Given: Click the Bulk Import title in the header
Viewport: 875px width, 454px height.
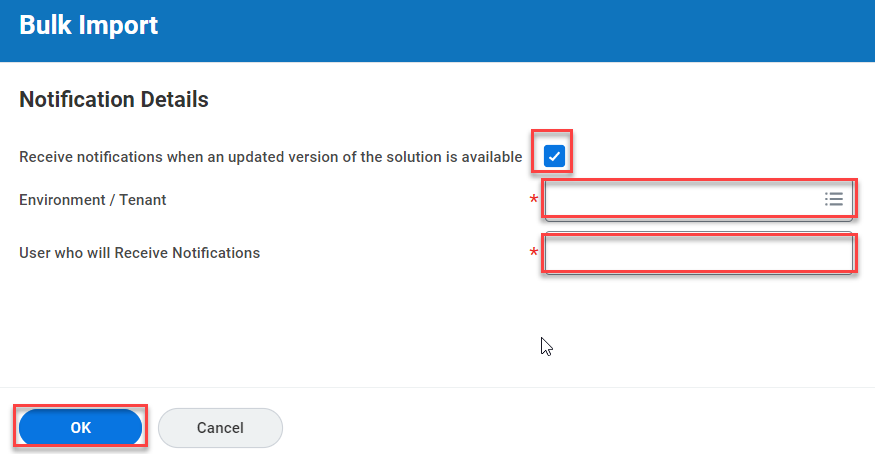Looking at the screenshot, I should (89, 26).
